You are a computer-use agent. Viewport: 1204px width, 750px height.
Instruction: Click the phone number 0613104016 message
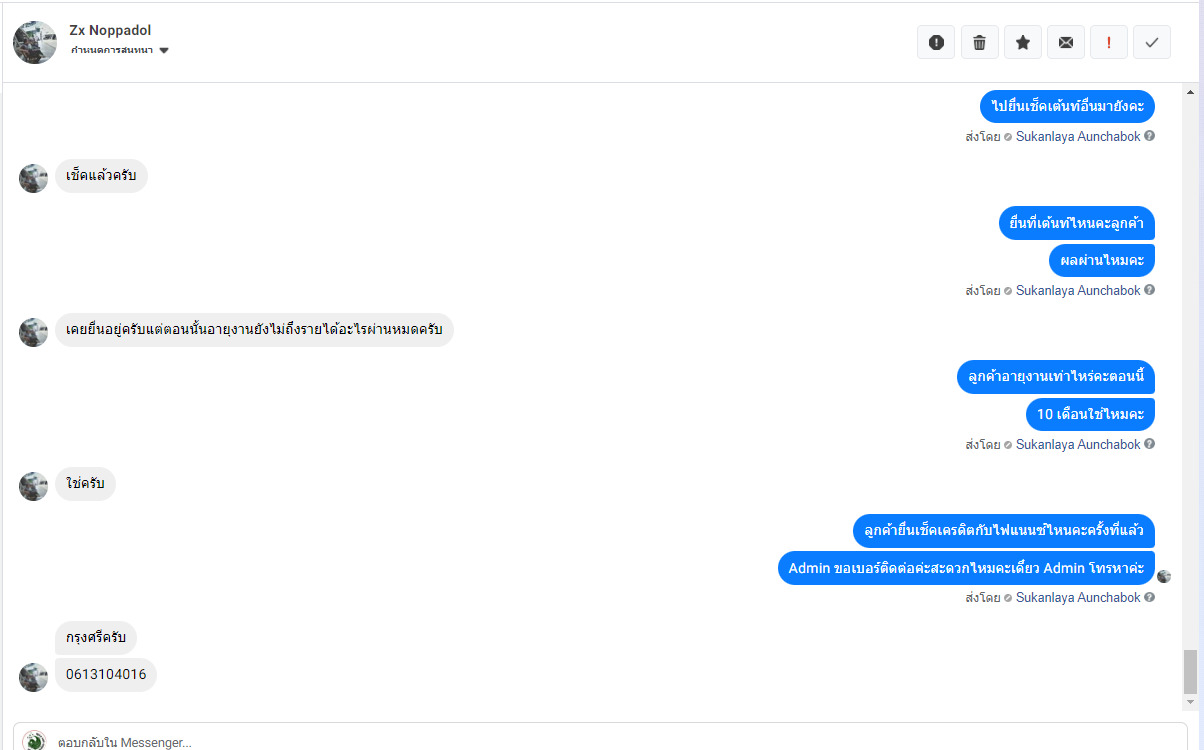[x=106, y=674]
